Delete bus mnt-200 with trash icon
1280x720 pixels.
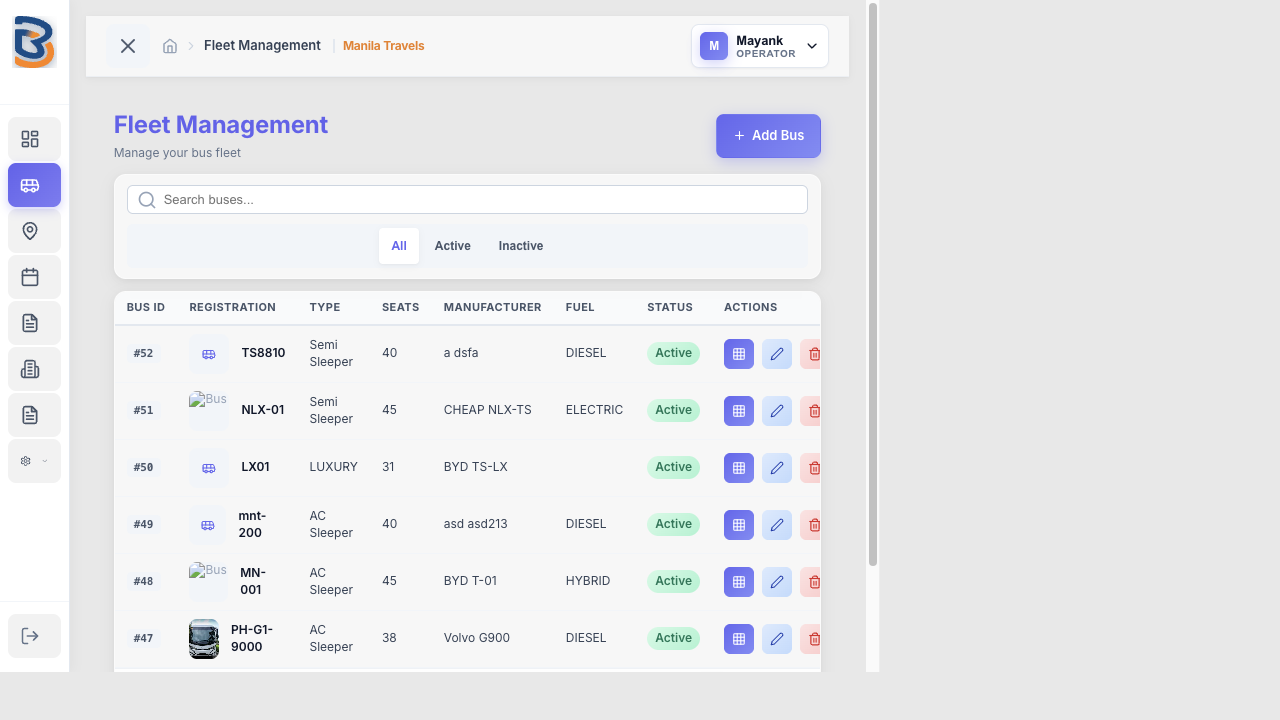pos(811,525)
